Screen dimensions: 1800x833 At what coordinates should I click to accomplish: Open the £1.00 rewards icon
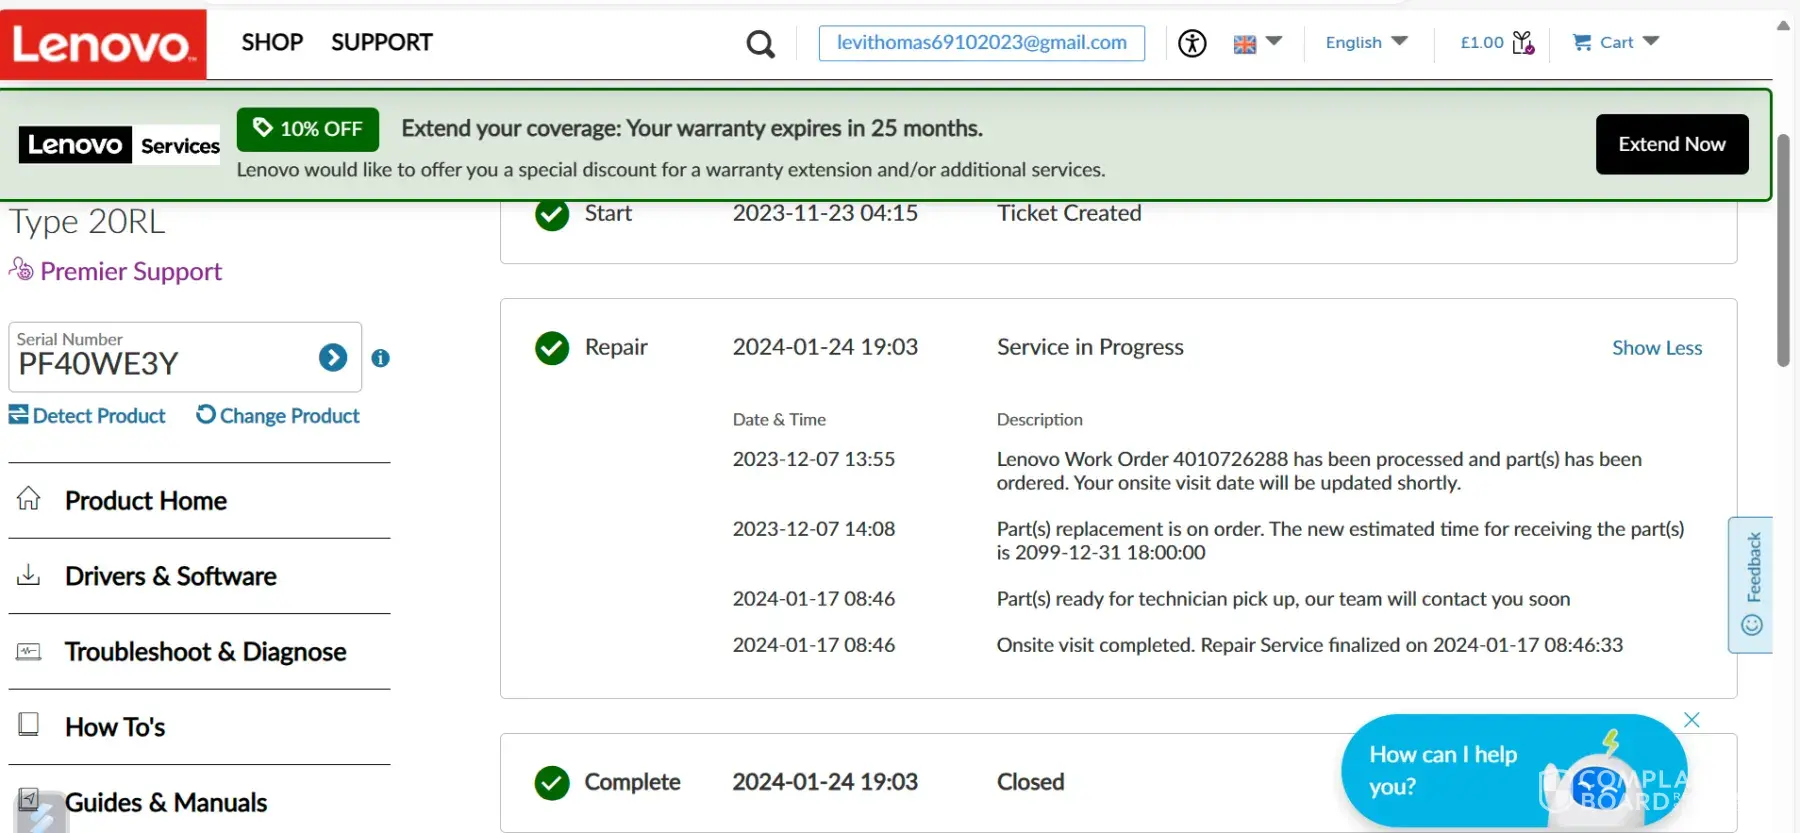pyautogui.click(x=1523, y=42)
